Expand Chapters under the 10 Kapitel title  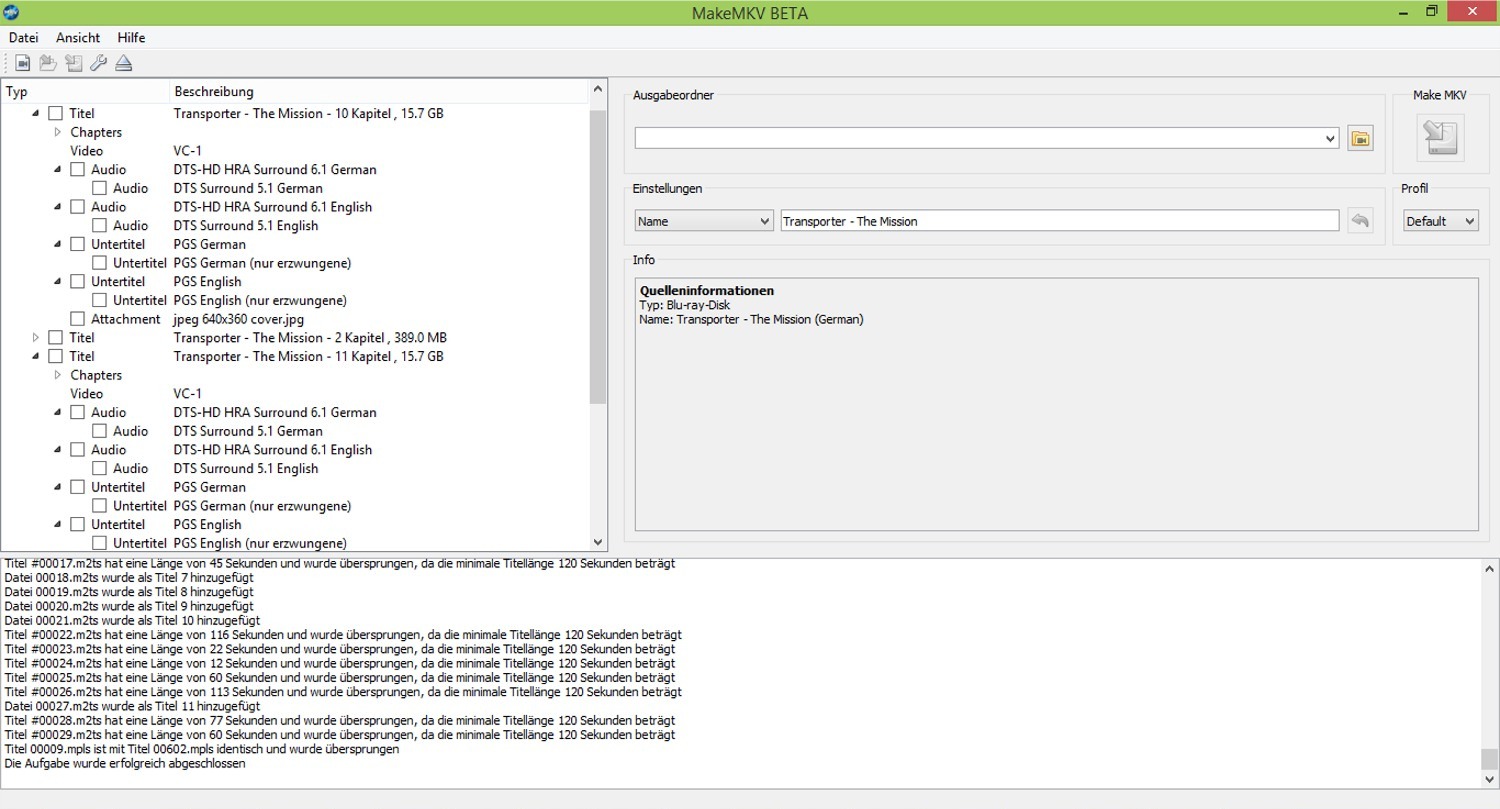[58, 132]
